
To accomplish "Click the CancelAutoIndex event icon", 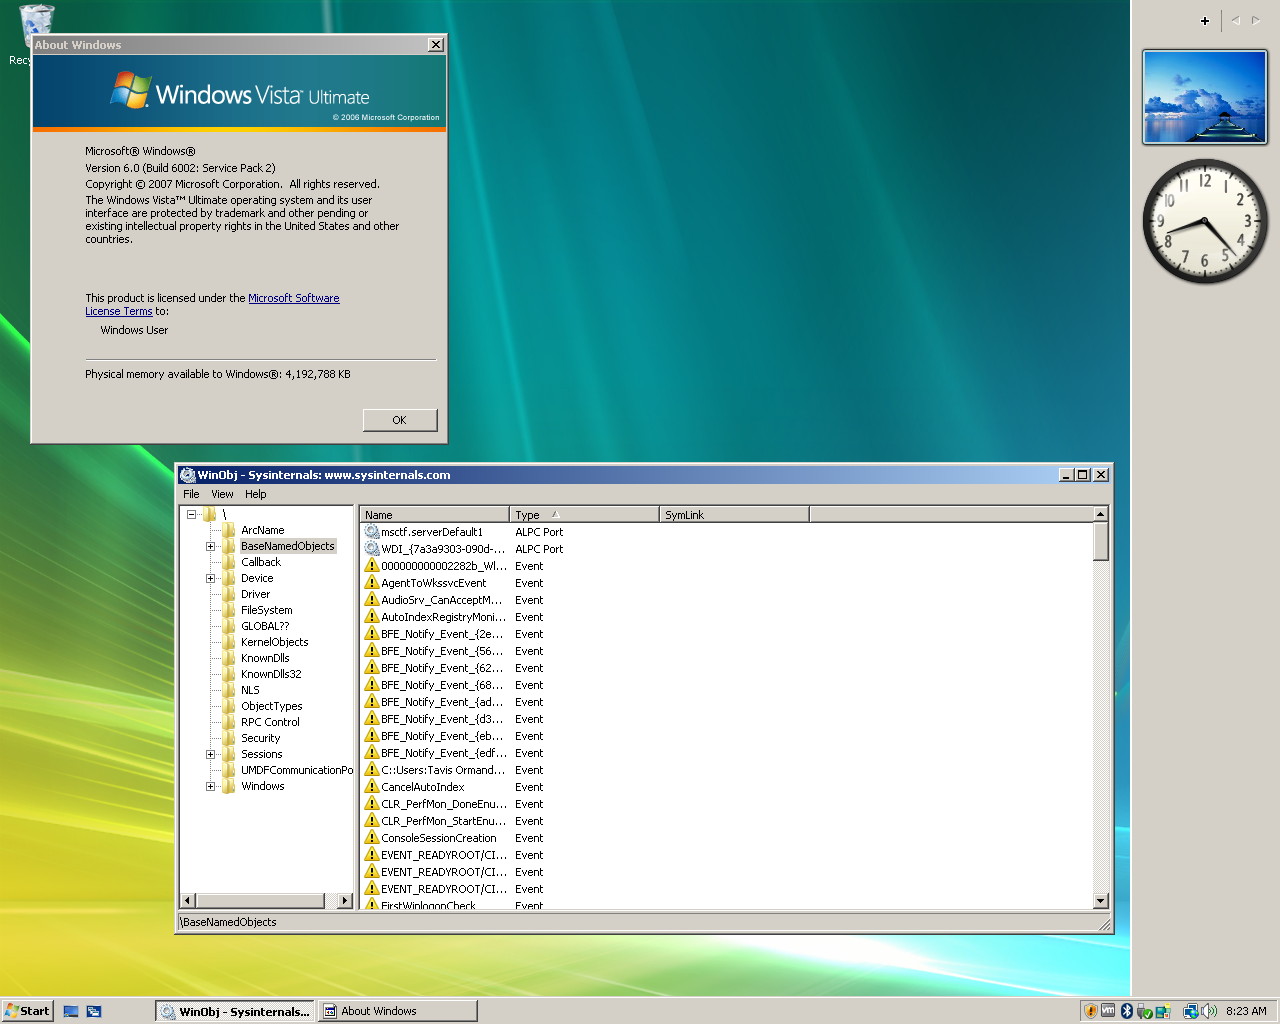I will point(372,787).
